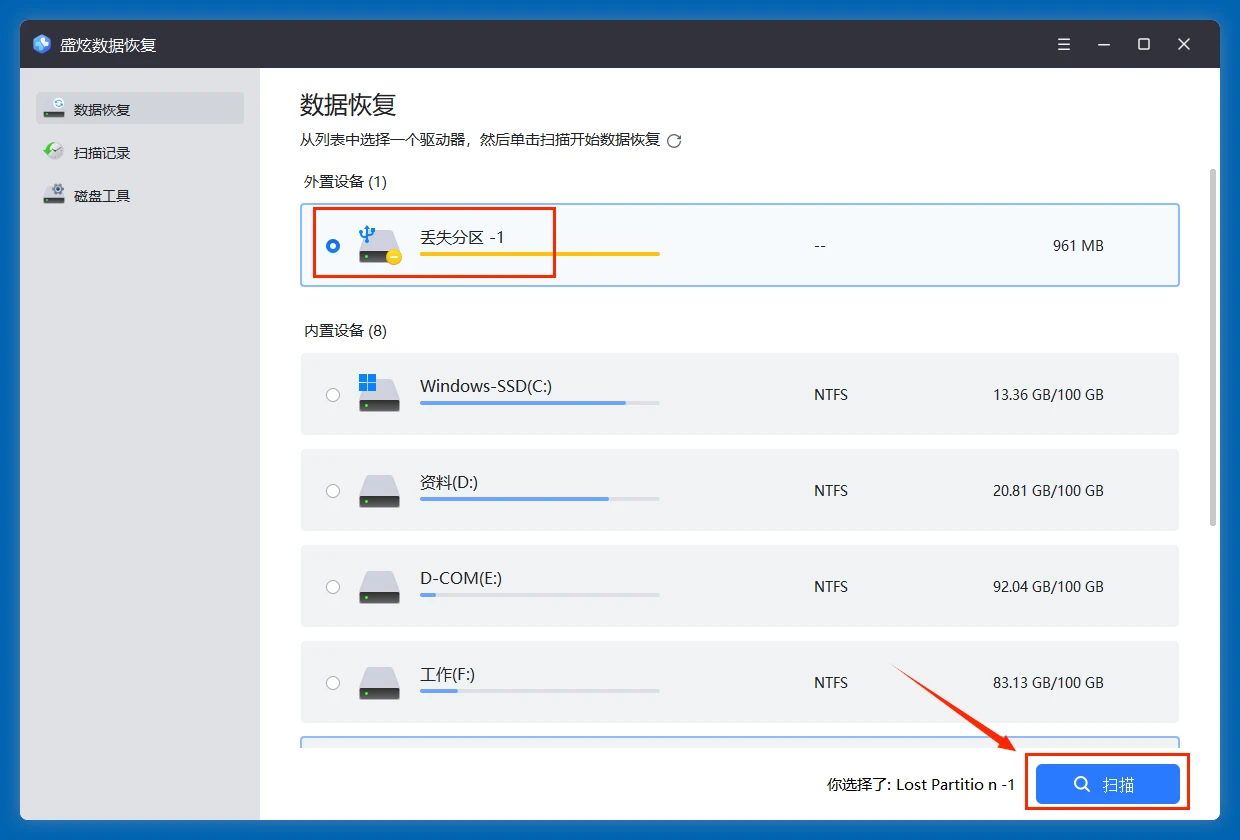The height and width of the screenshot is (840, 1240).
Task: Click the Windows-SSD(C:) drive icon
Action: (379, 394)
